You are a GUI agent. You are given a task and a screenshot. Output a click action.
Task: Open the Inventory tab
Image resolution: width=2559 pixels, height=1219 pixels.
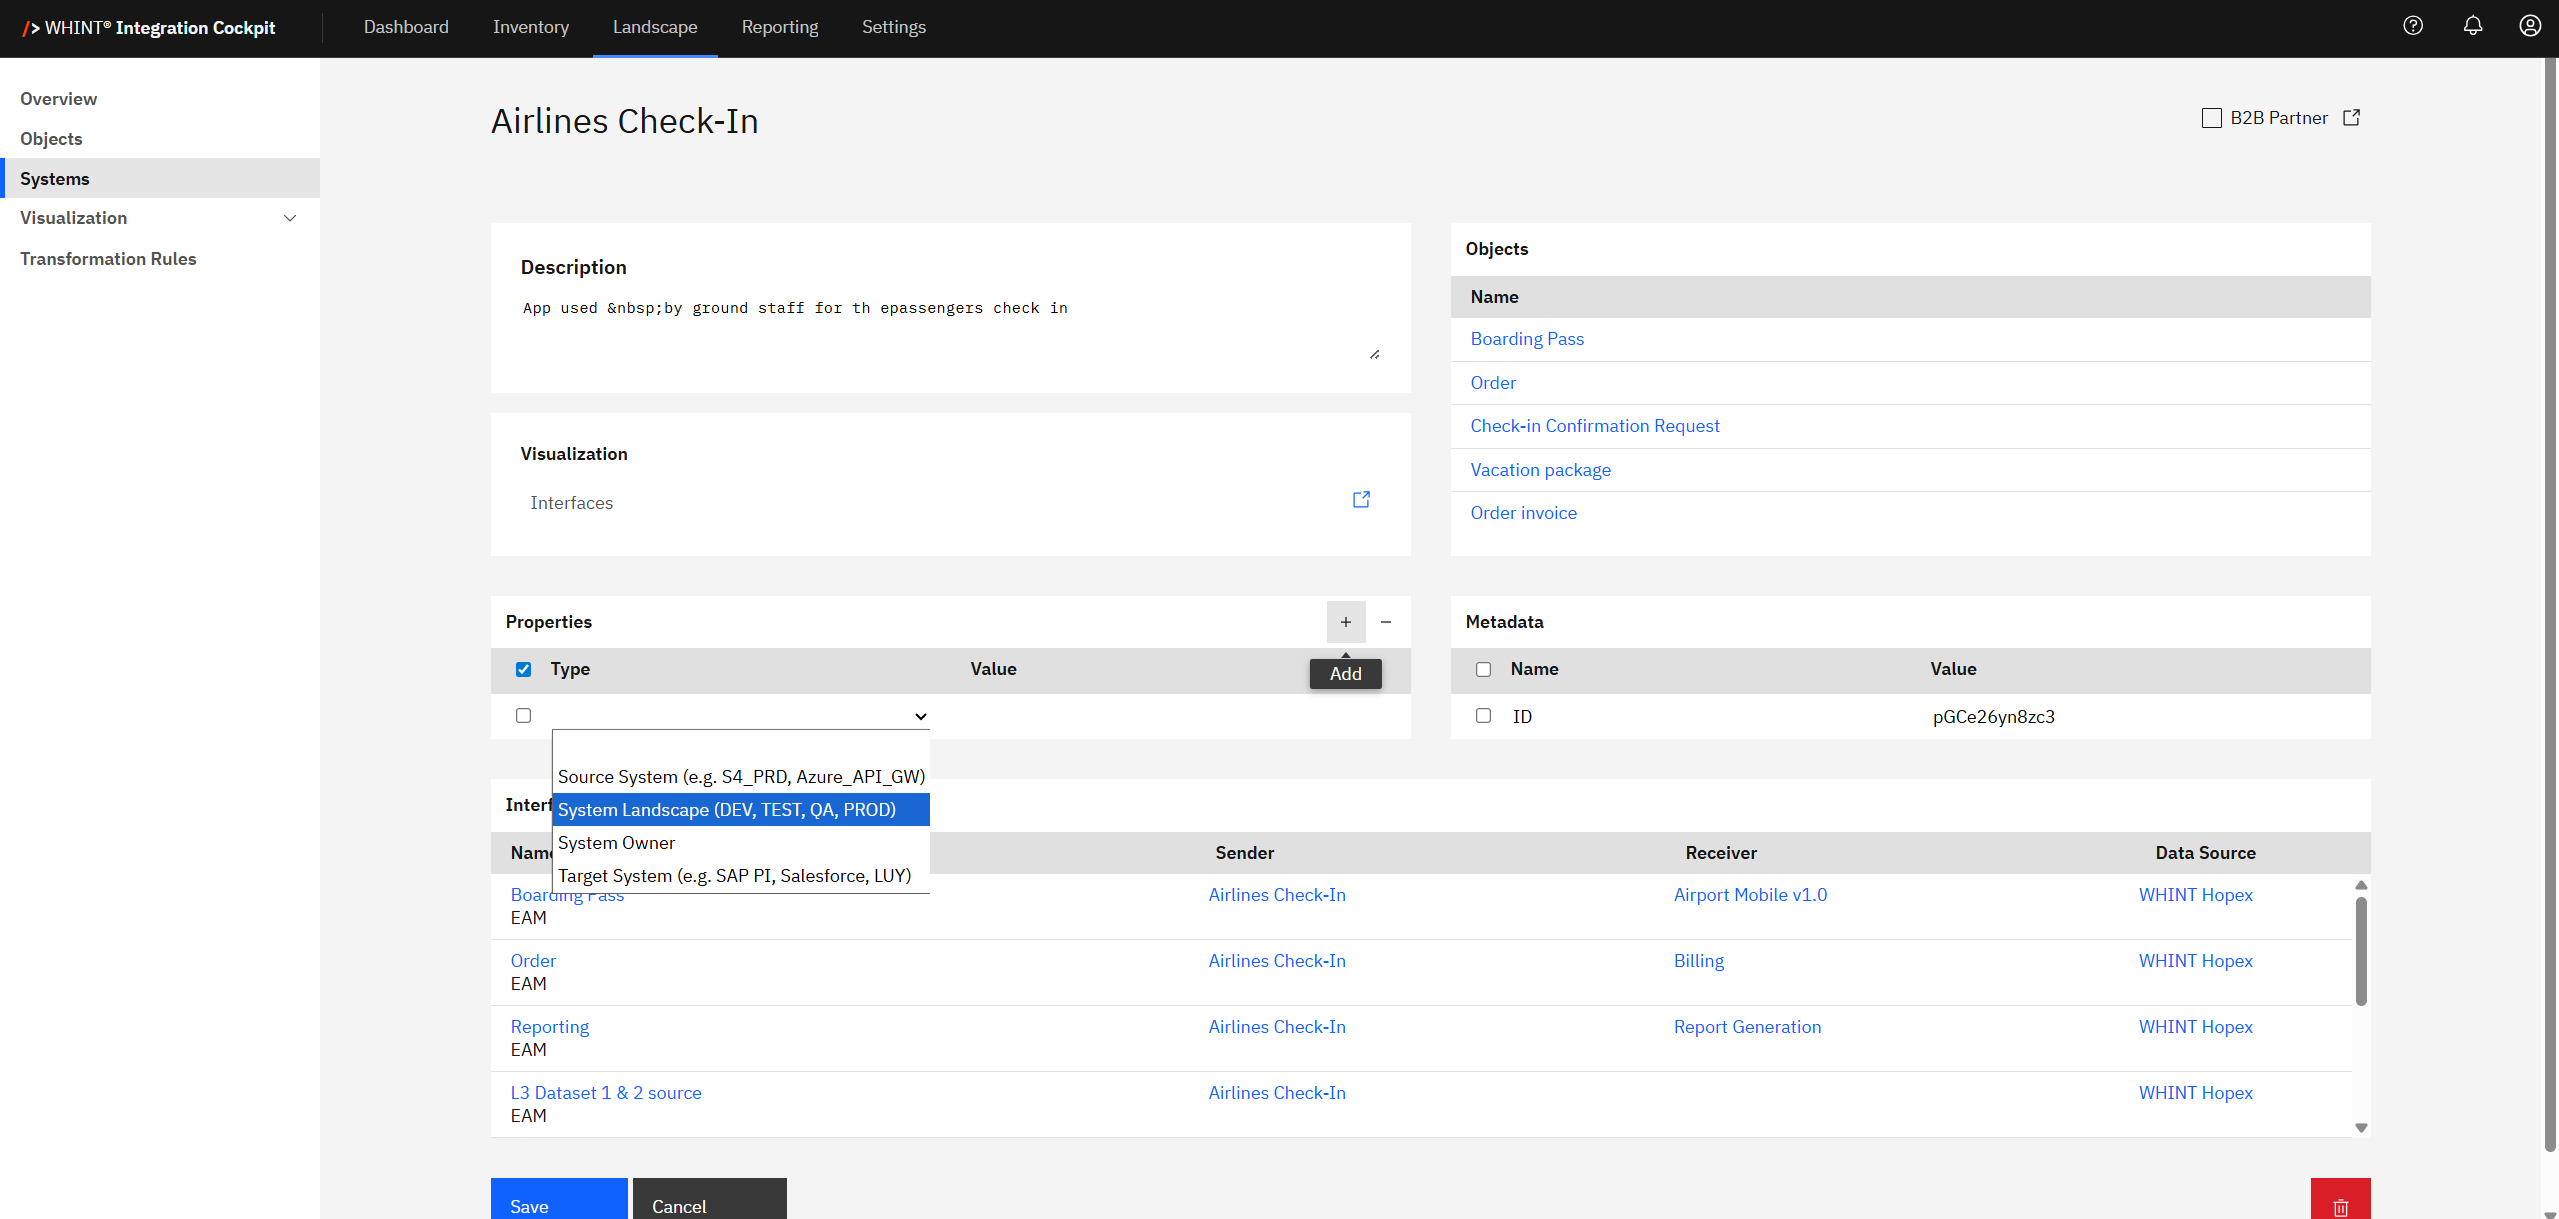531,27
